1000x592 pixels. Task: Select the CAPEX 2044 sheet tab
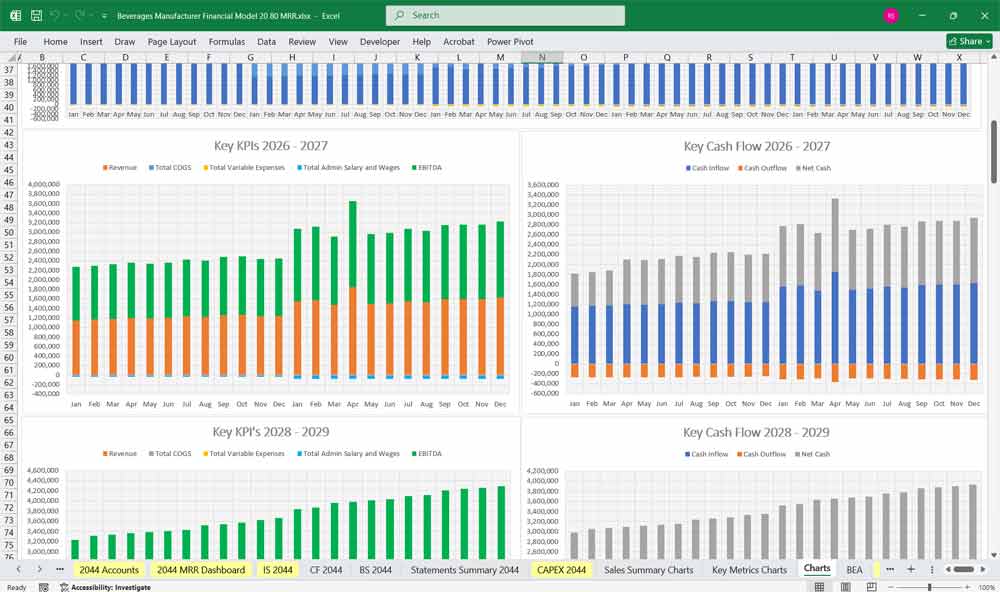[x=561, y=569]
